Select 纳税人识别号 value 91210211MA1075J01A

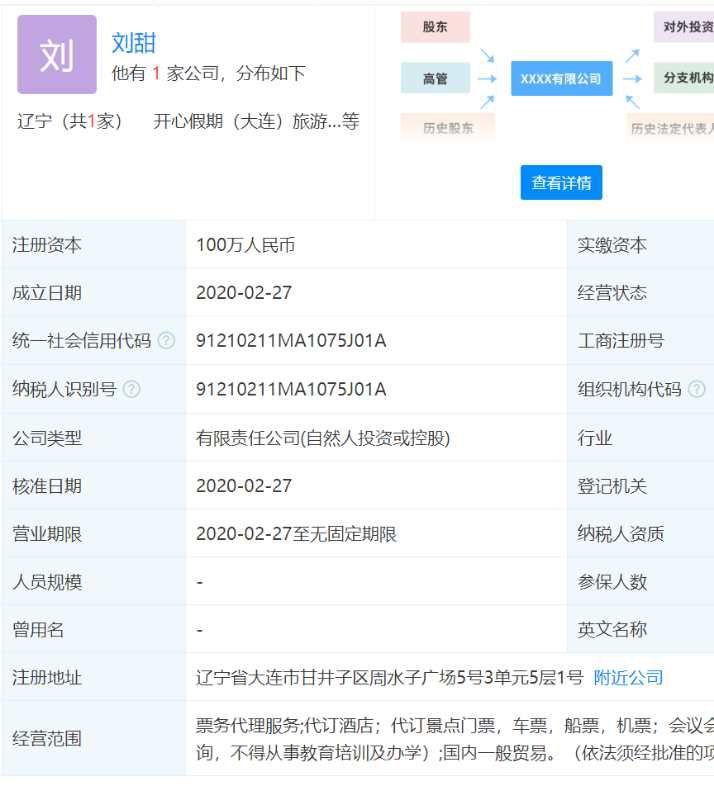point(291,389)
